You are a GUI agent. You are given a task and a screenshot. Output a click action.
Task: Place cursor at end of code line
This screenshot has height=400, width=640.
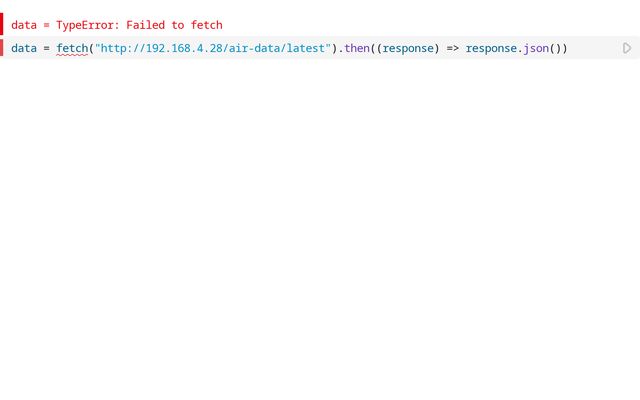568,48
